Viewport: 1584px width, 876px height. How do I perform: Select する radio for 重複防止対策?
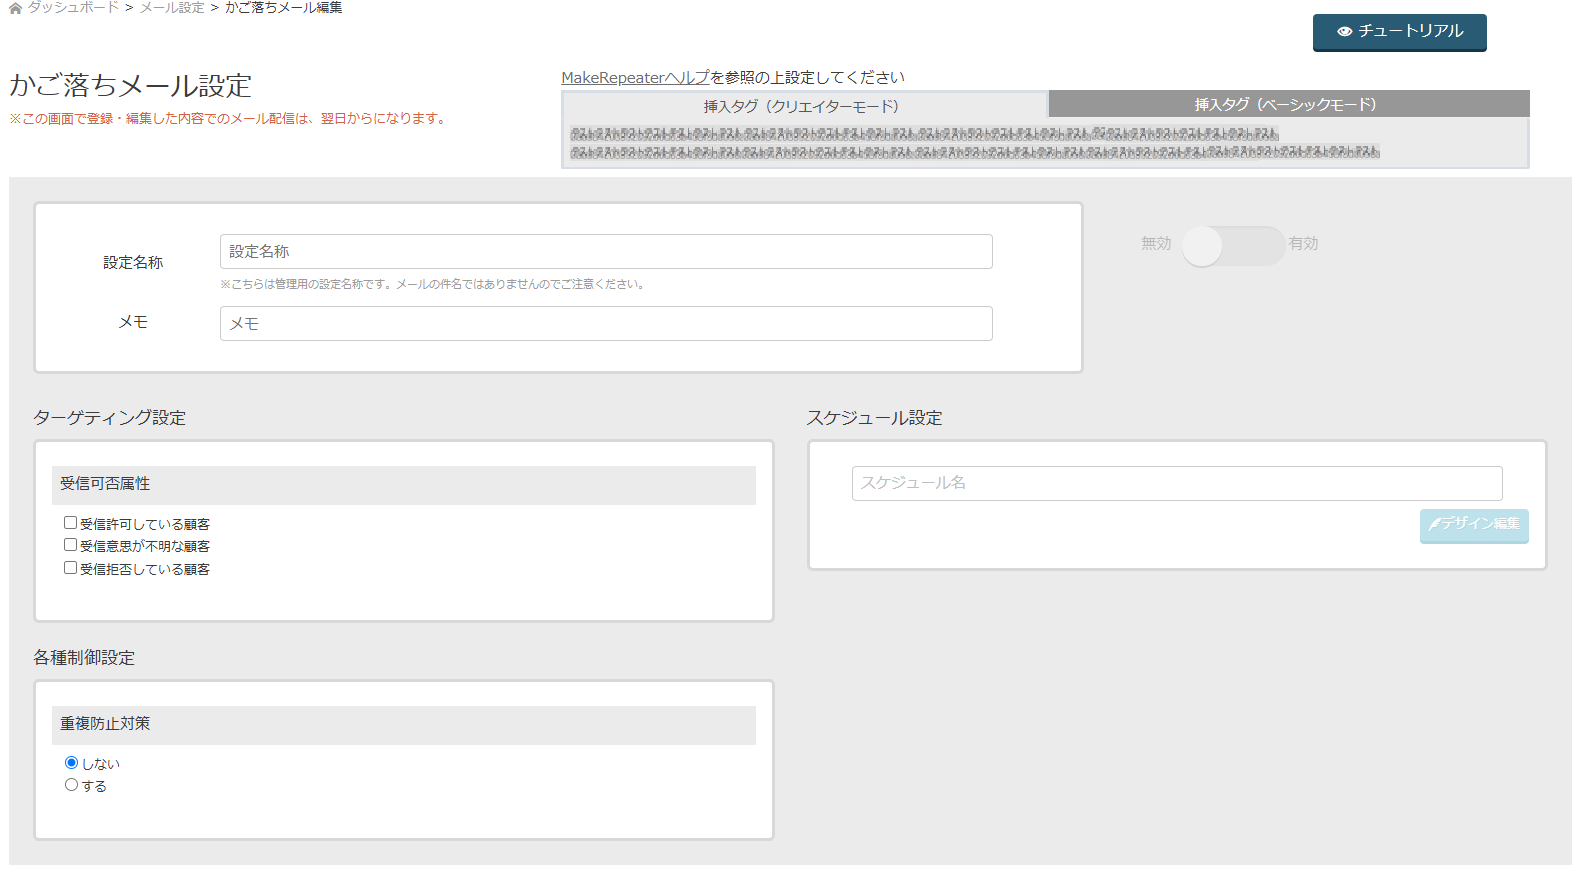tap(71, 785)
